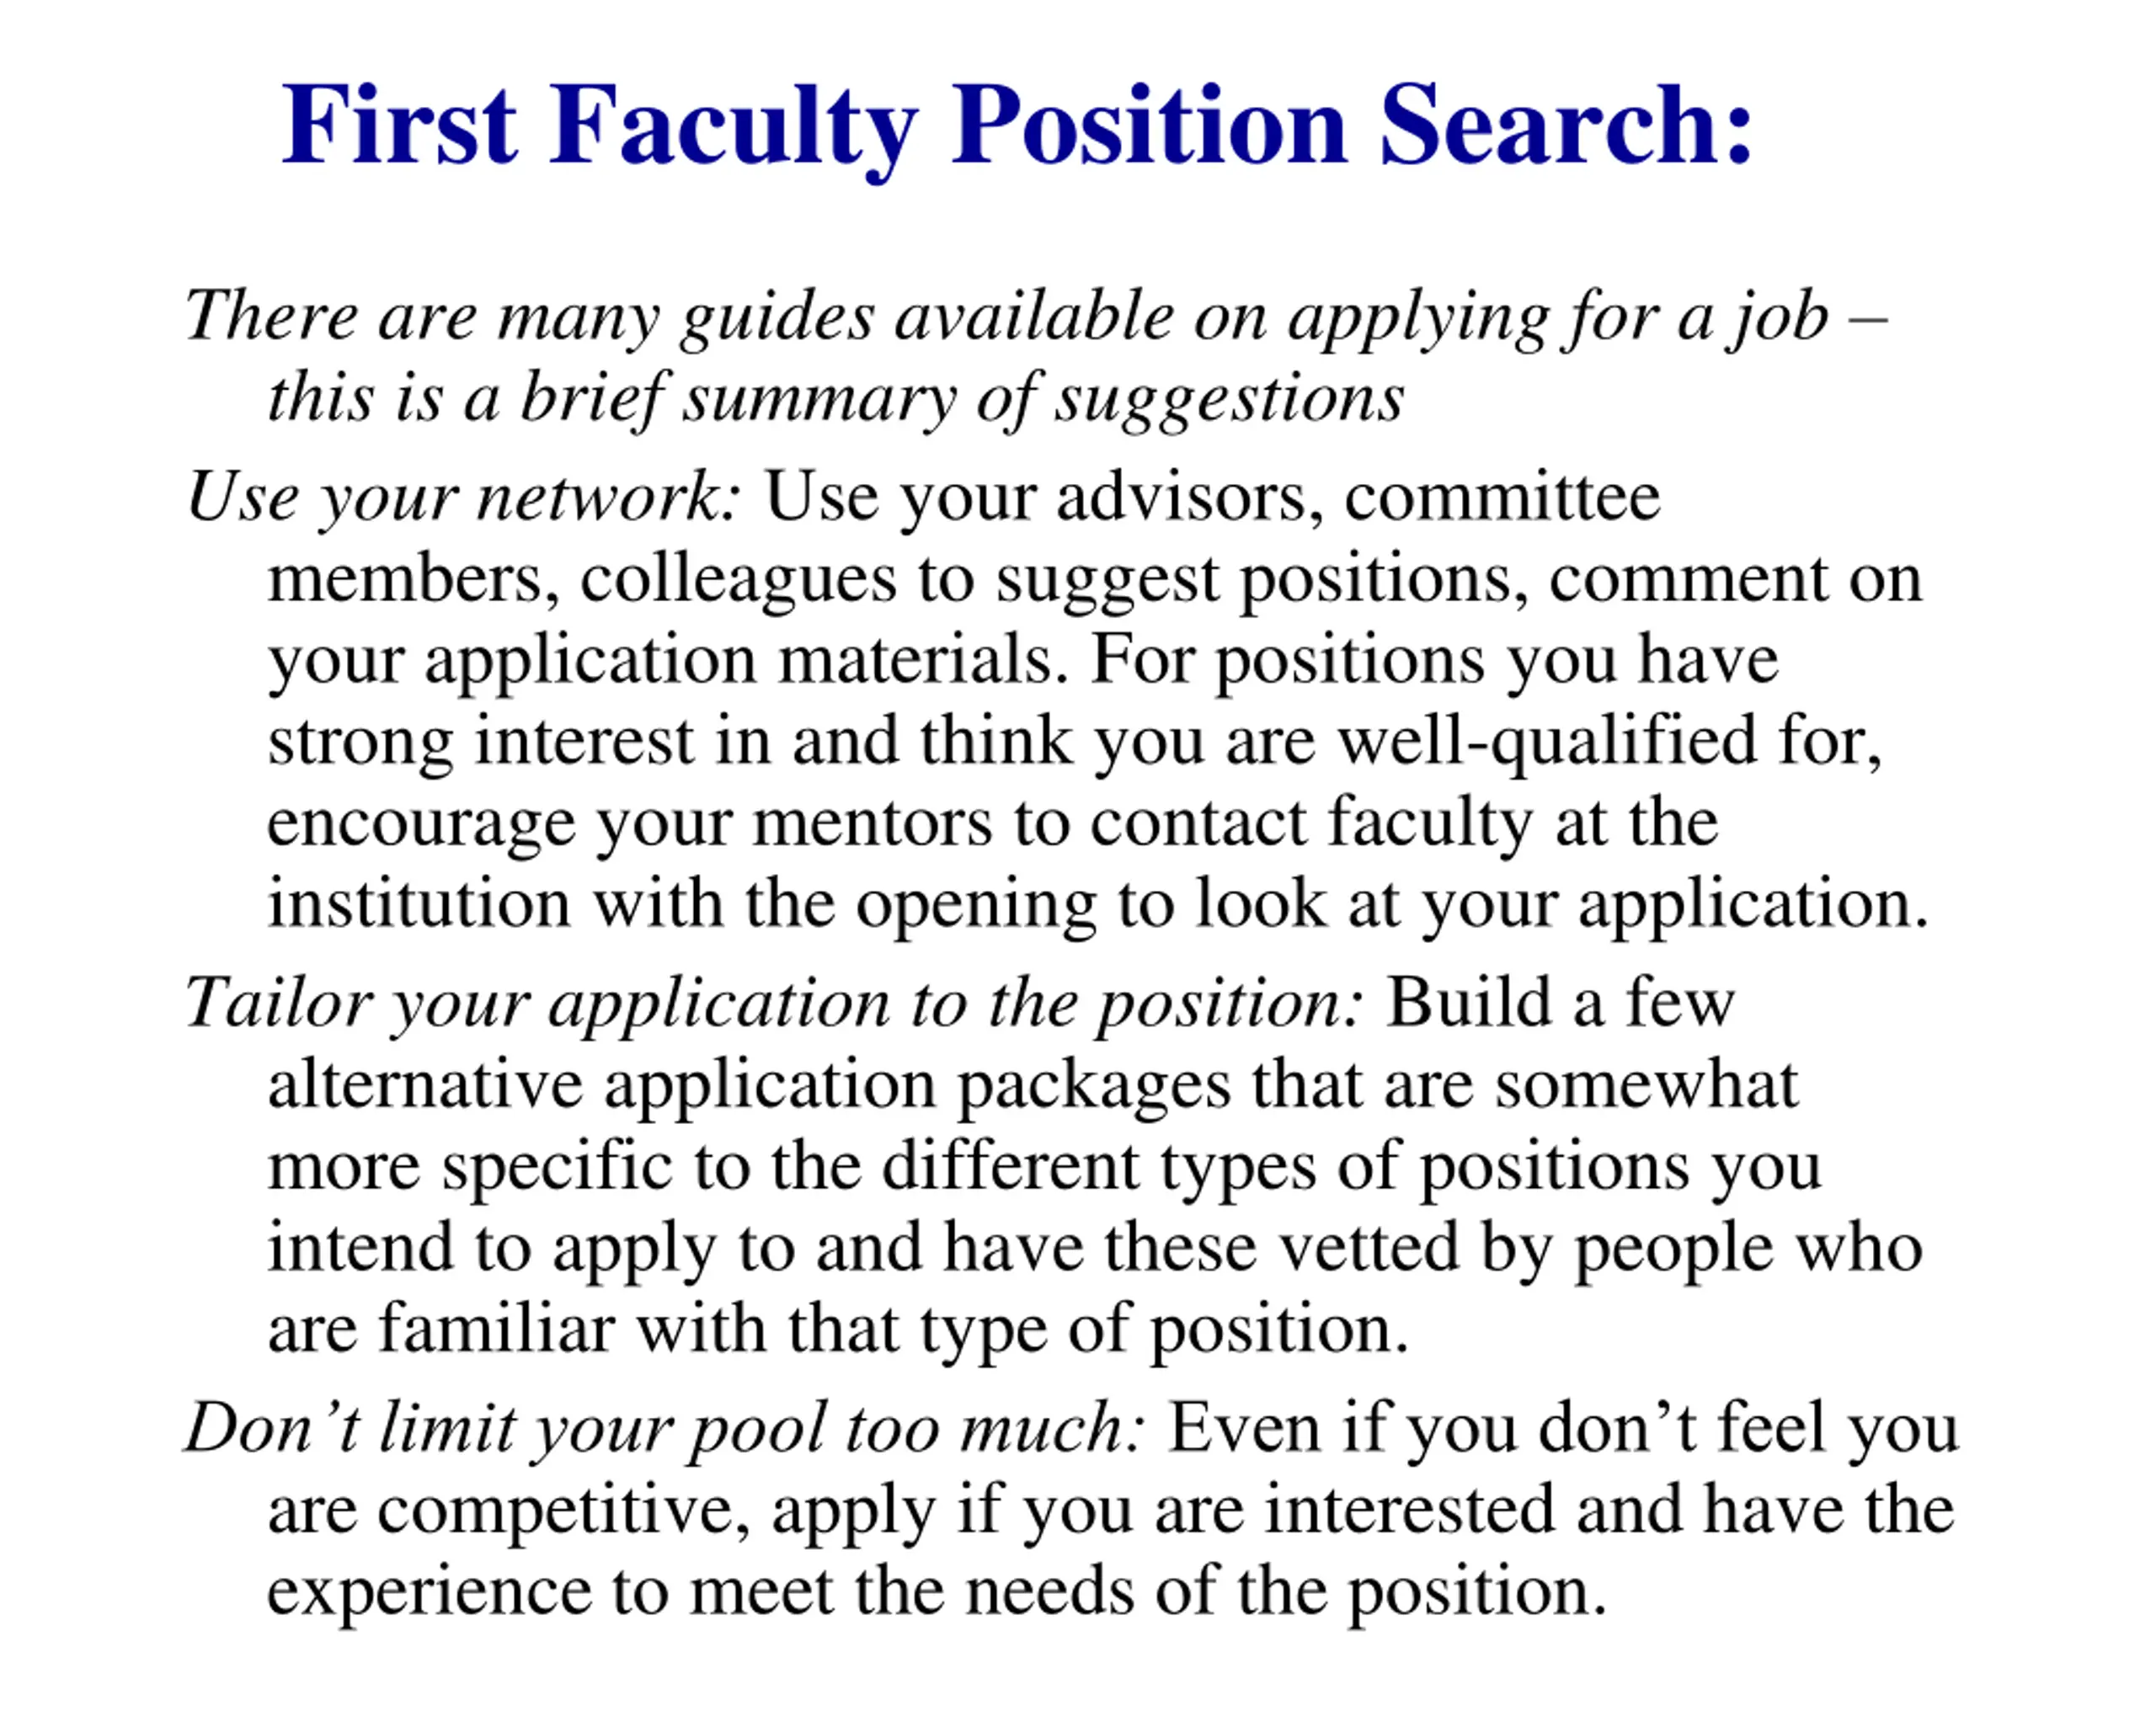Select the "Use your network:" italic heading

[464, 497]
